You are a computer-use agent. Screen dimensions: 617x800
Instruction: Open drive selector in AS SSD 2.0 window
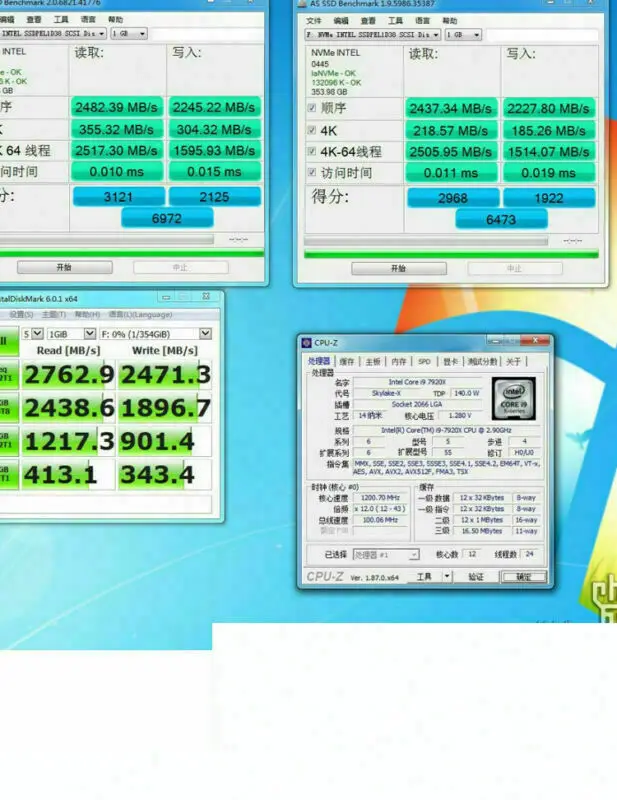point(53,34)
